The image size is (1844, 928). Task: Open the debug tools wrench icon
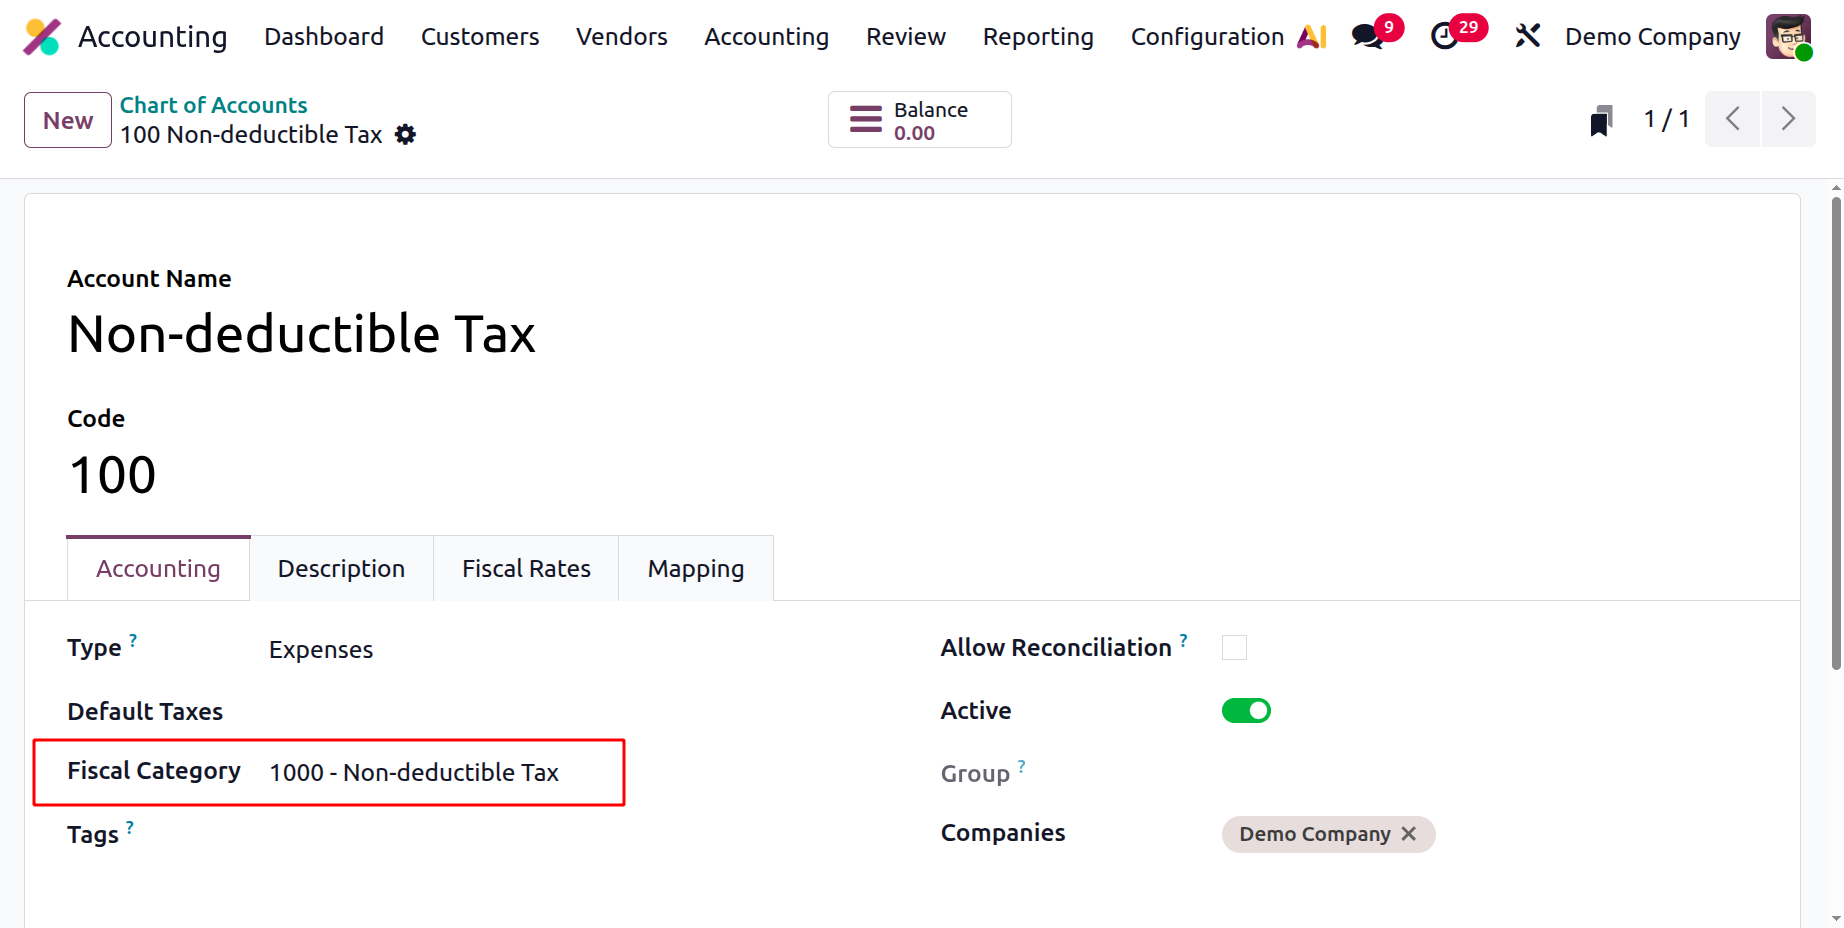coord(1527,36)
